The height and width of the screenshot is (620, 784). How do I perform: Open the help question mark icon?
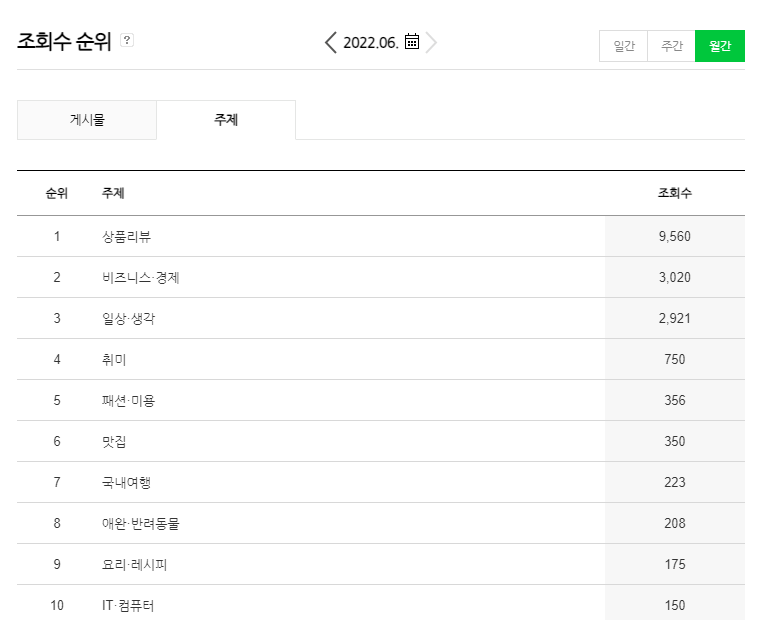pos(127,40)
